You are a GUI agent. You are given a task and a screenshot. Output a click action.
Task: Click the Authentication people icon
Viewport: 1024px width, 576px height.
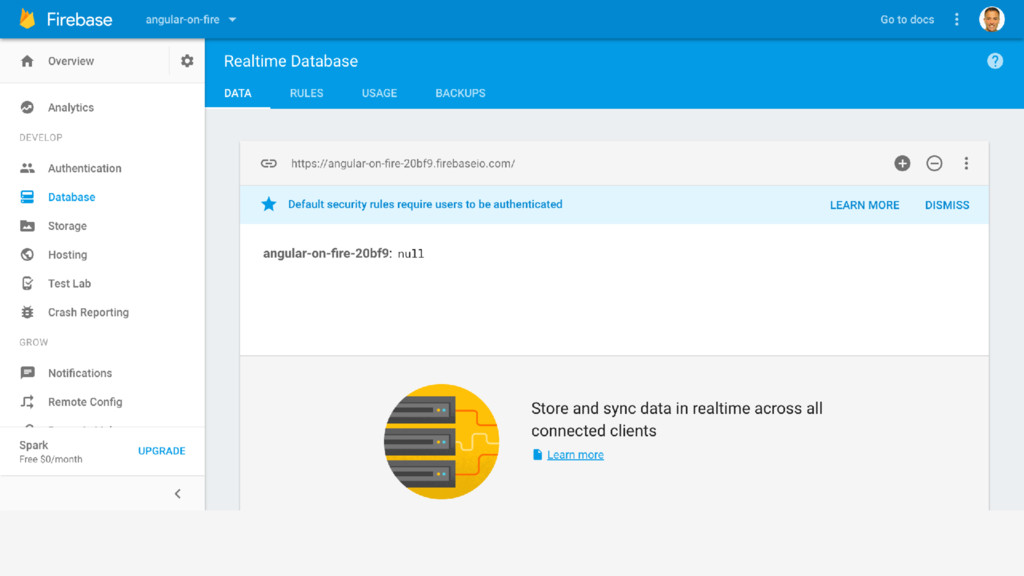(27, 168)
